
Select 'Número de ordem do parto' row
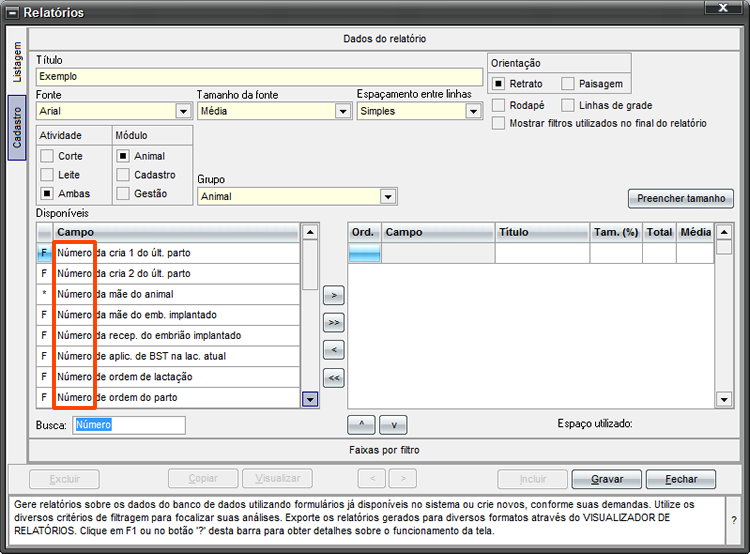pos(168,397)
